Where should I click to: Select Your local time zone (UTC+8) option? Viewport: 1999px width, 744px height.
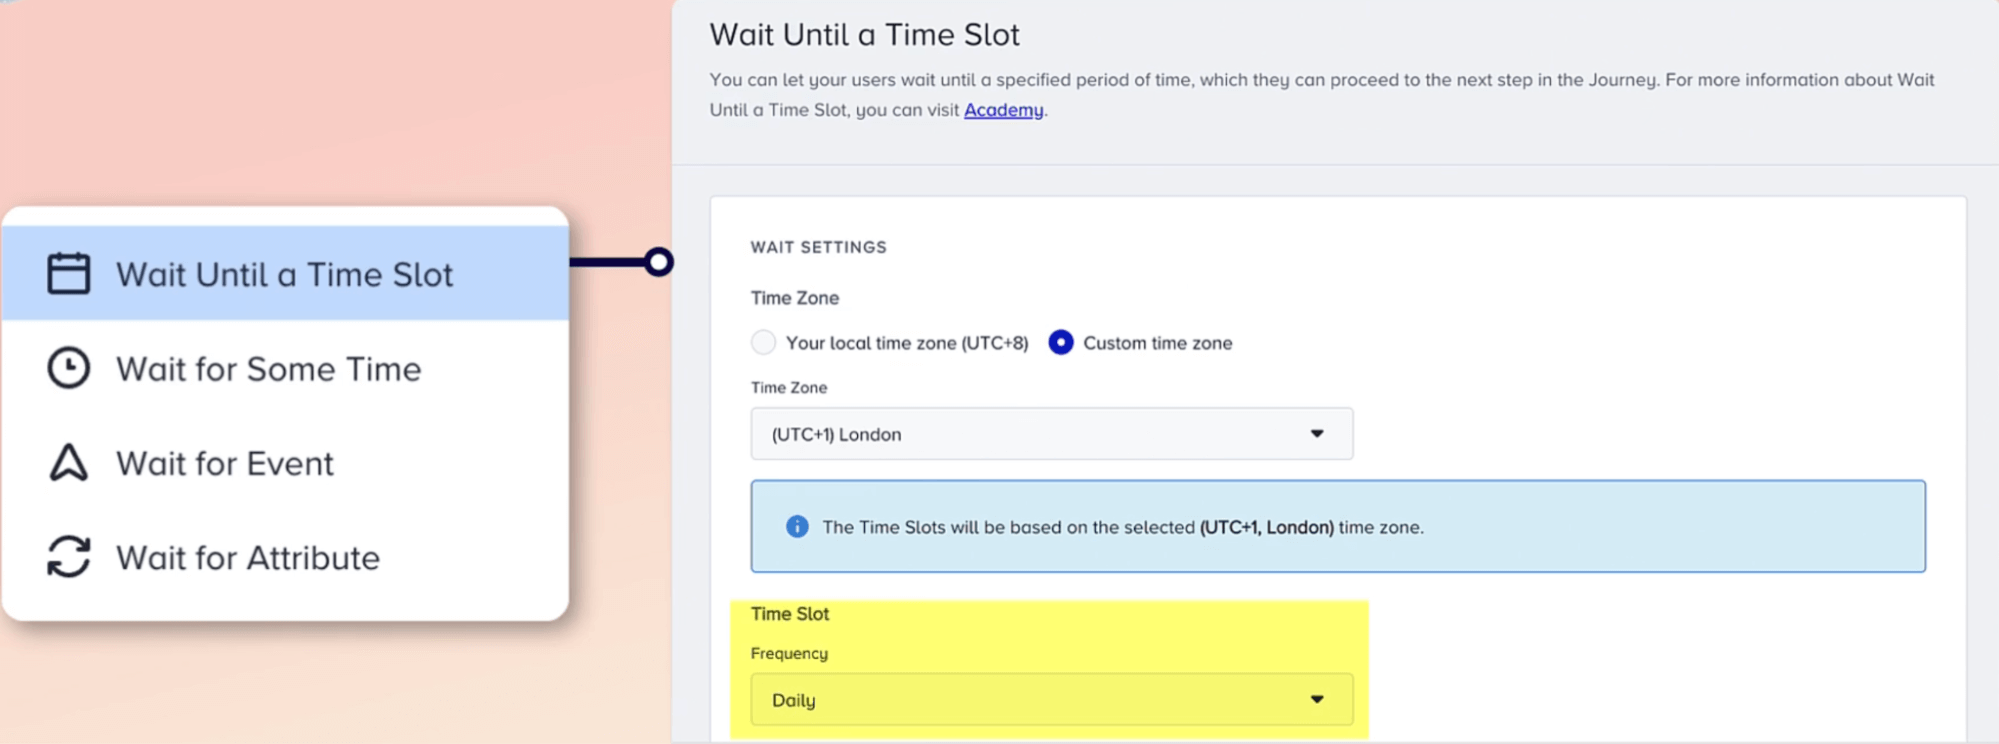pyautogui.click(x=763, y=342)
